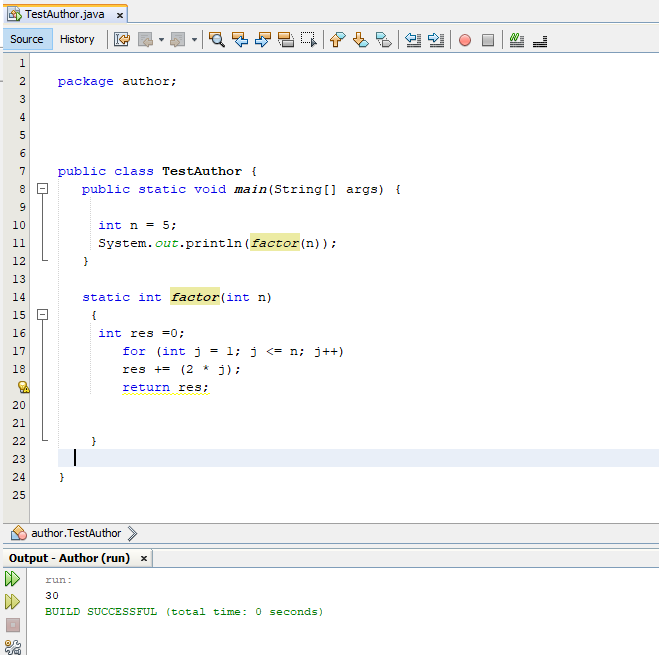
Task: Click the lightbulb hint icon in gutter
Action: coord(24,387)
